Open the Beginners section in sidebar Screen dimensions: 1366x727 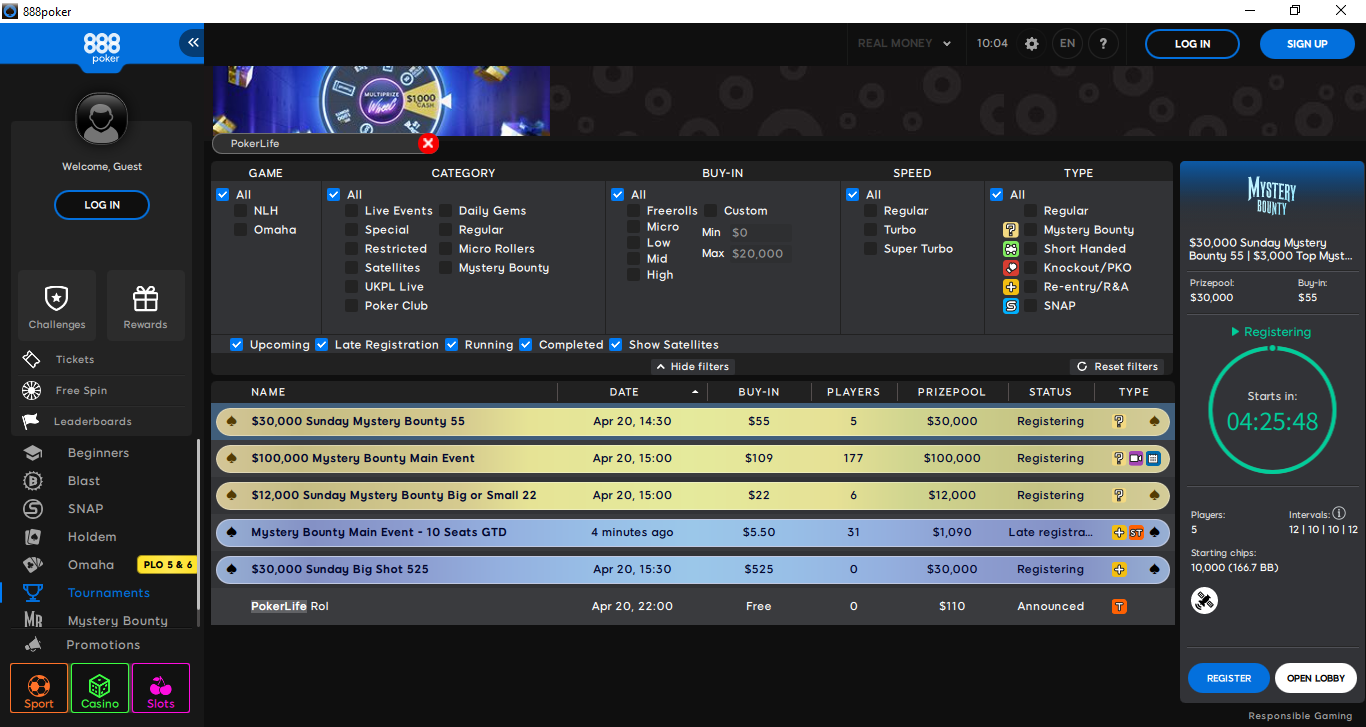pyautogui.click(x=98, y=453)
